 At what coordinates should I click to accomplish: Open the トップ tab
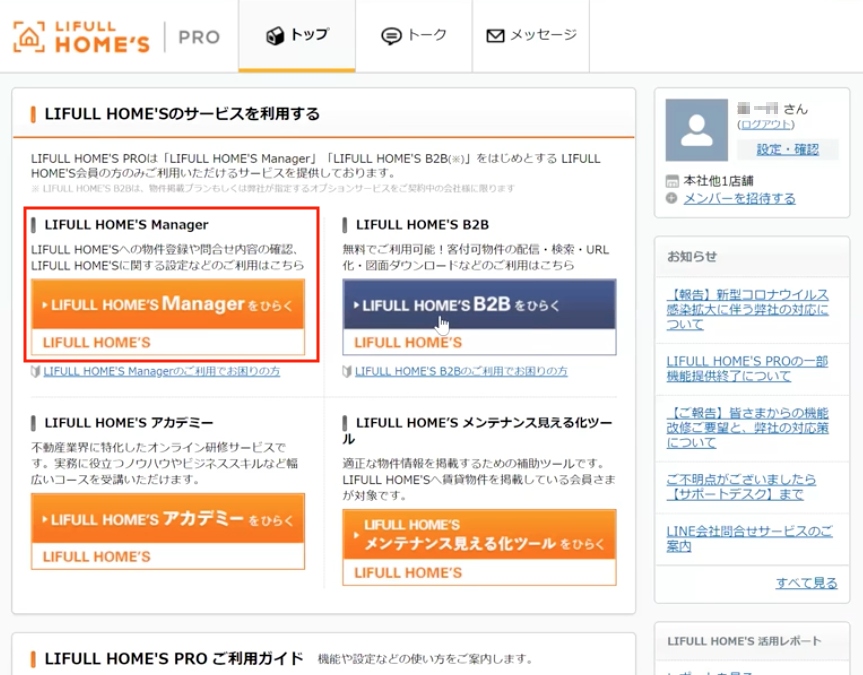297,36
